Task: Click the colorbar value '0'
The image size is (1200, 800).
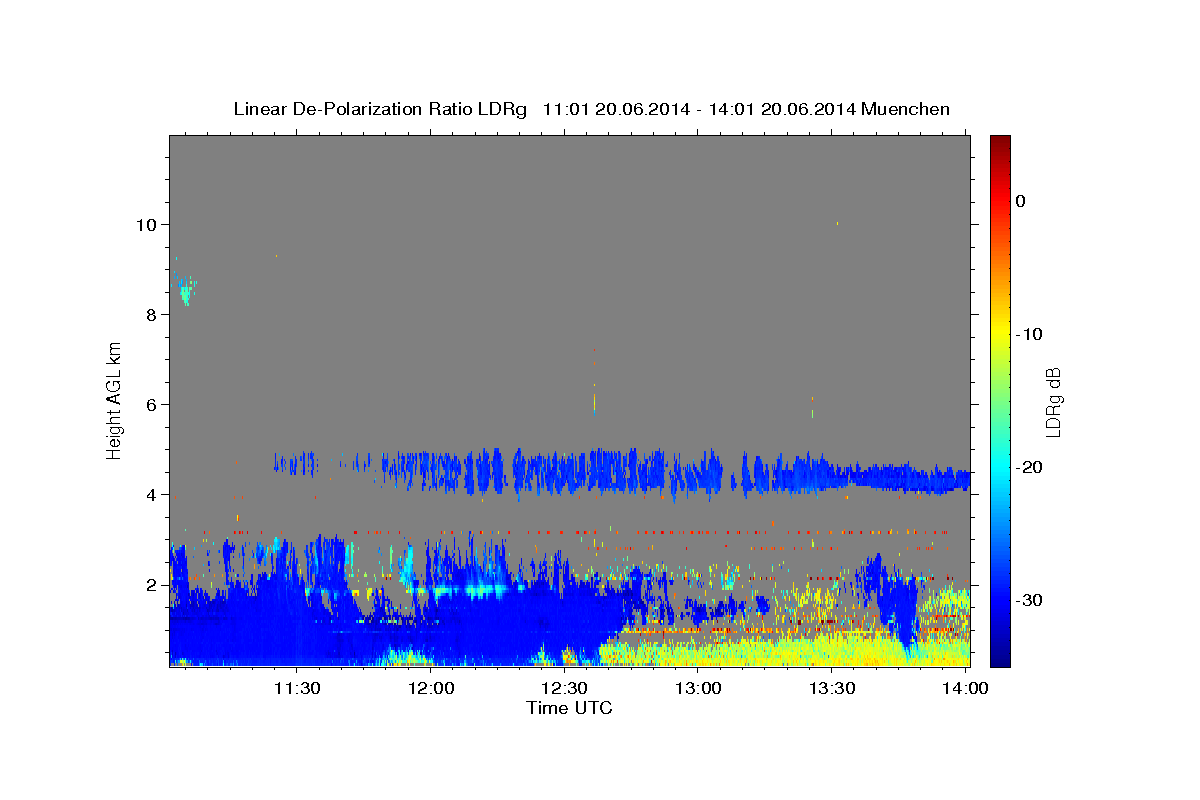Action: tap(1021, 201)
